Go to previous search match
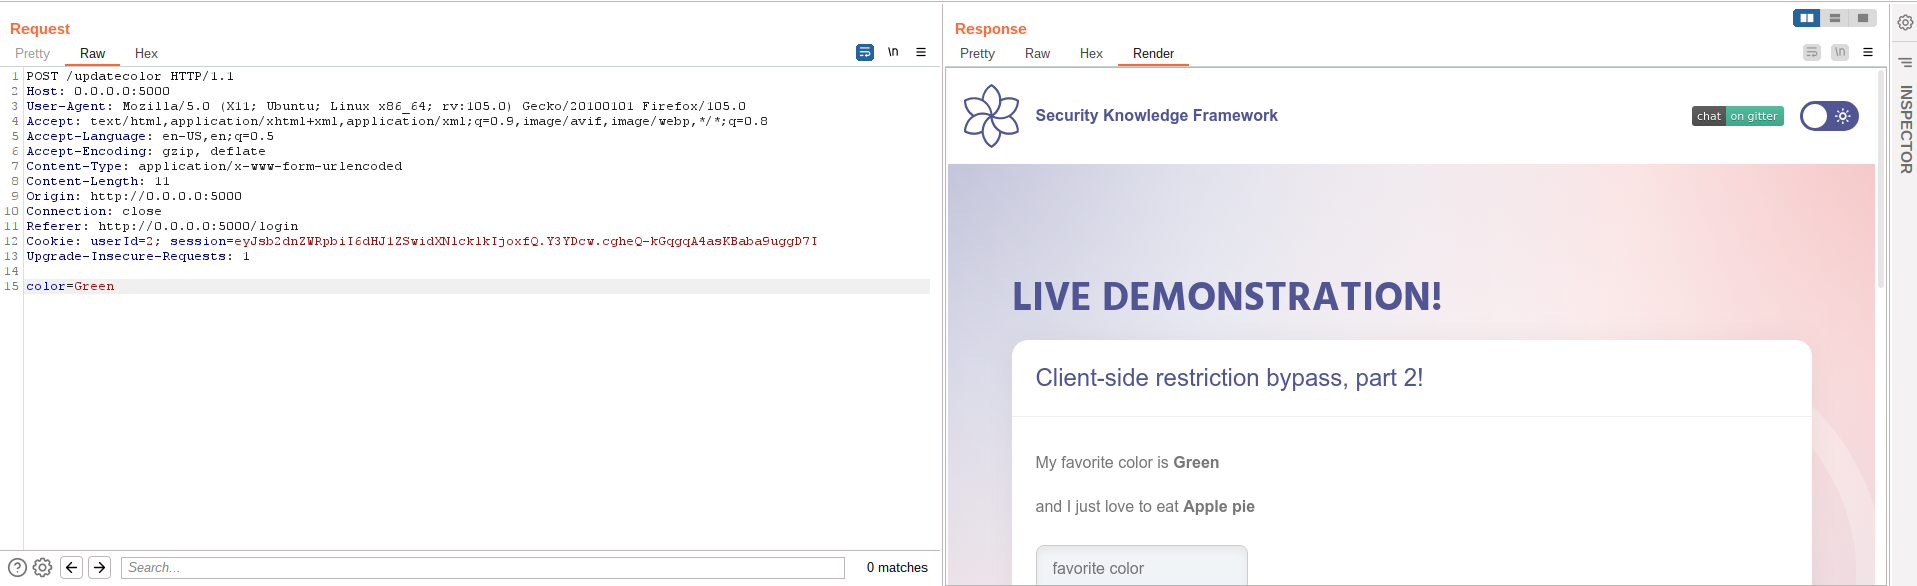Viewport: 1917px width, 586px height. pos(71,567)
